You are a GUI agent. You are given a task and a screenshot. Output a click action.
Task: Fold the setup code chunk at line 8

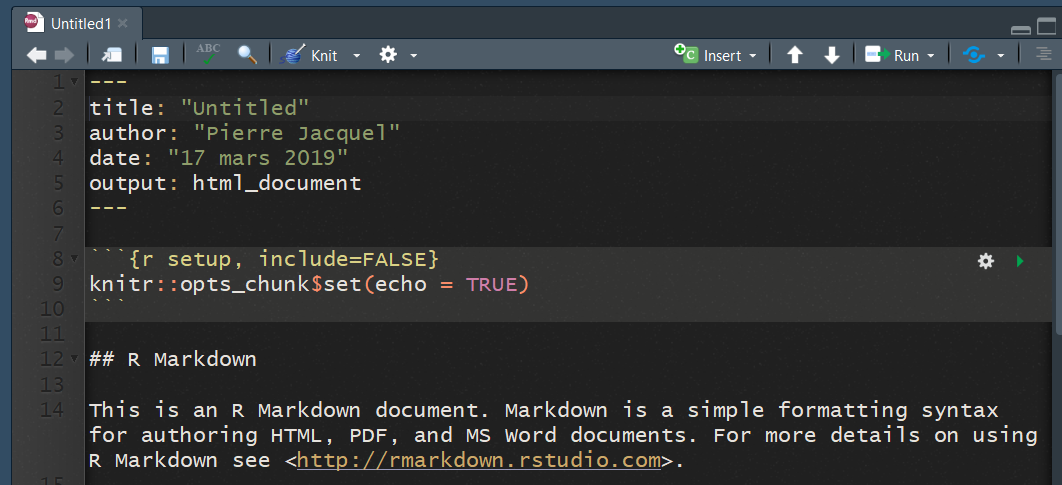pos(75,260)
